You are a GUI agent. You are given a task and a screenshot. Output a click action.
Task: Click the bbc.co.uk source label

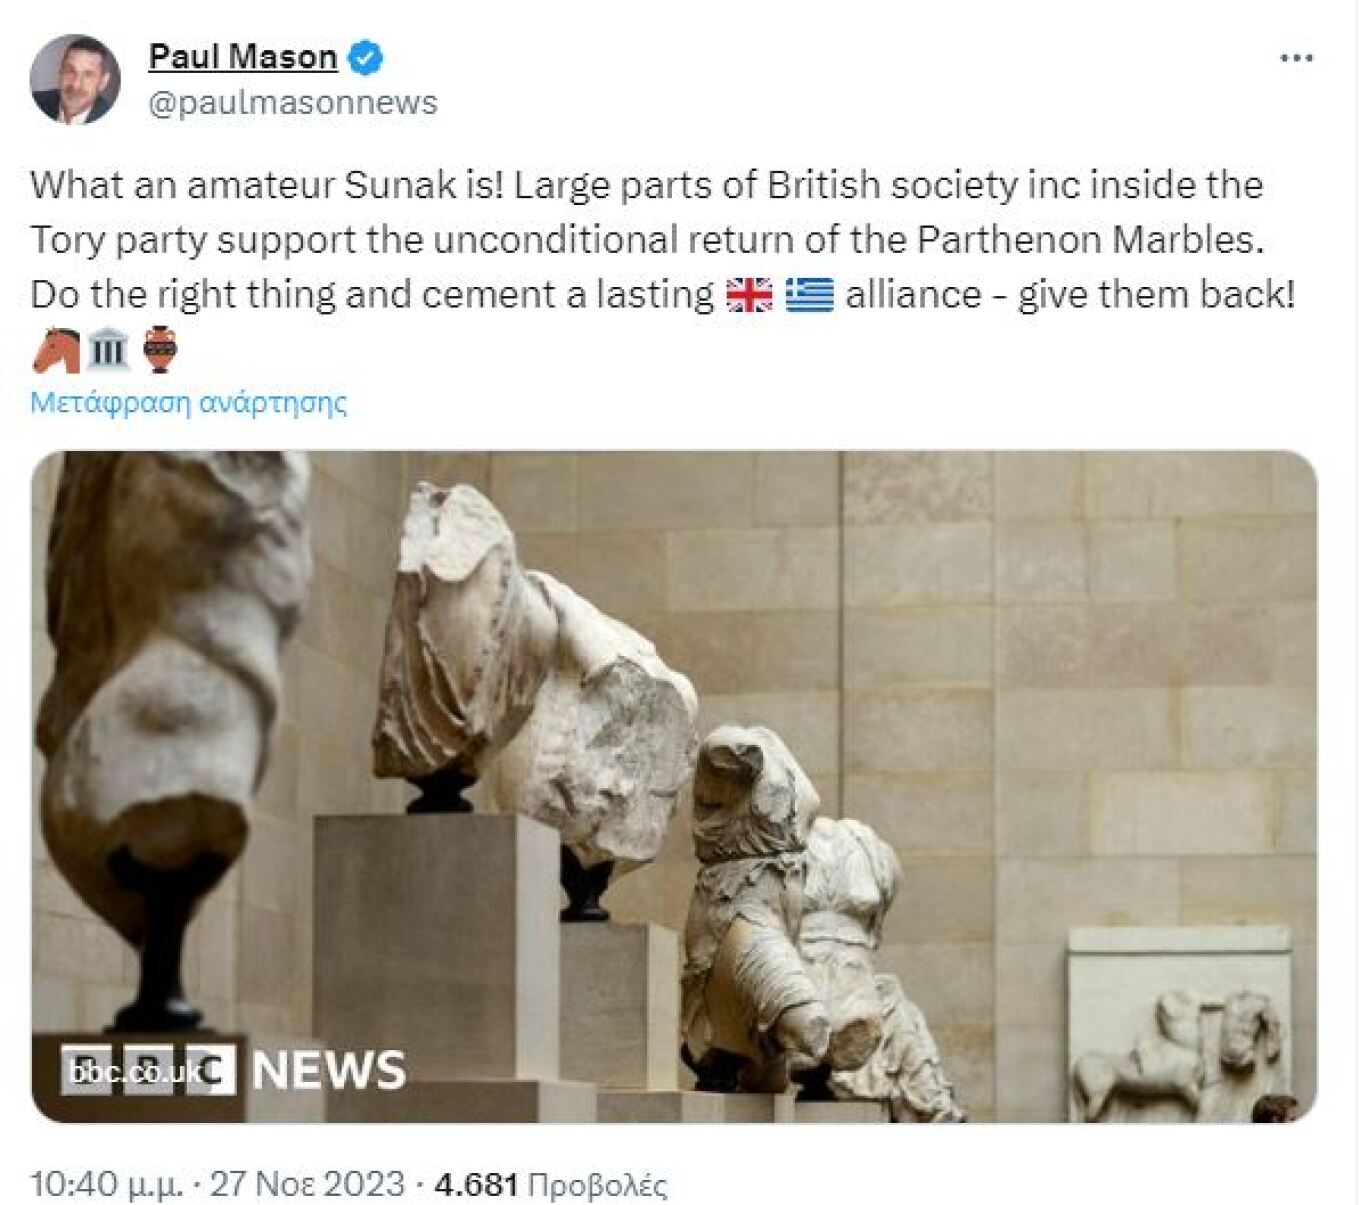(136, 1071)
